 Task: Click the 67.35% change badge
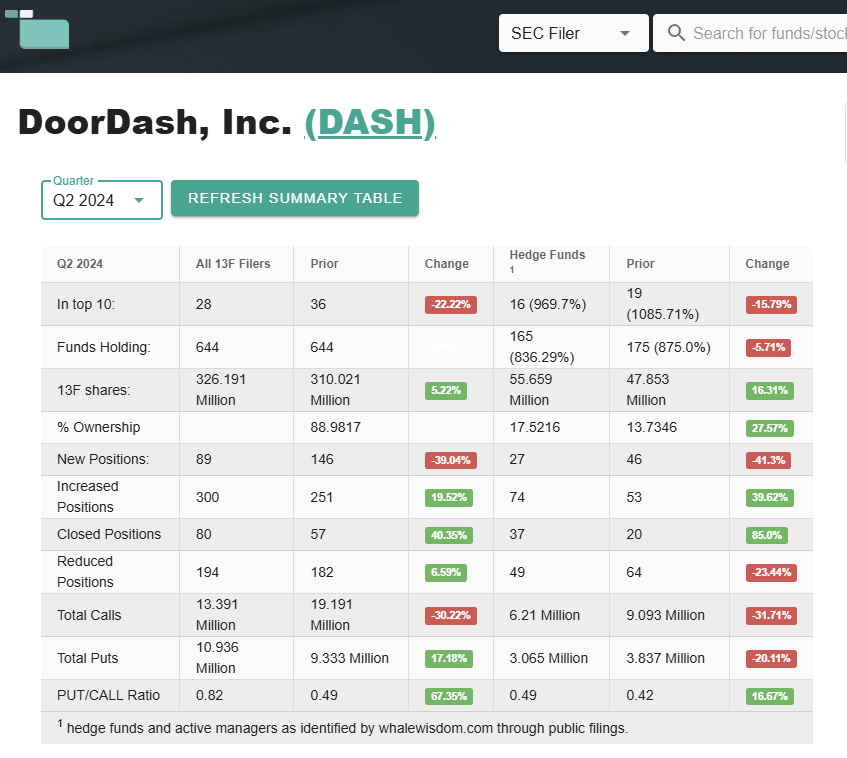(x=449, y=696)
